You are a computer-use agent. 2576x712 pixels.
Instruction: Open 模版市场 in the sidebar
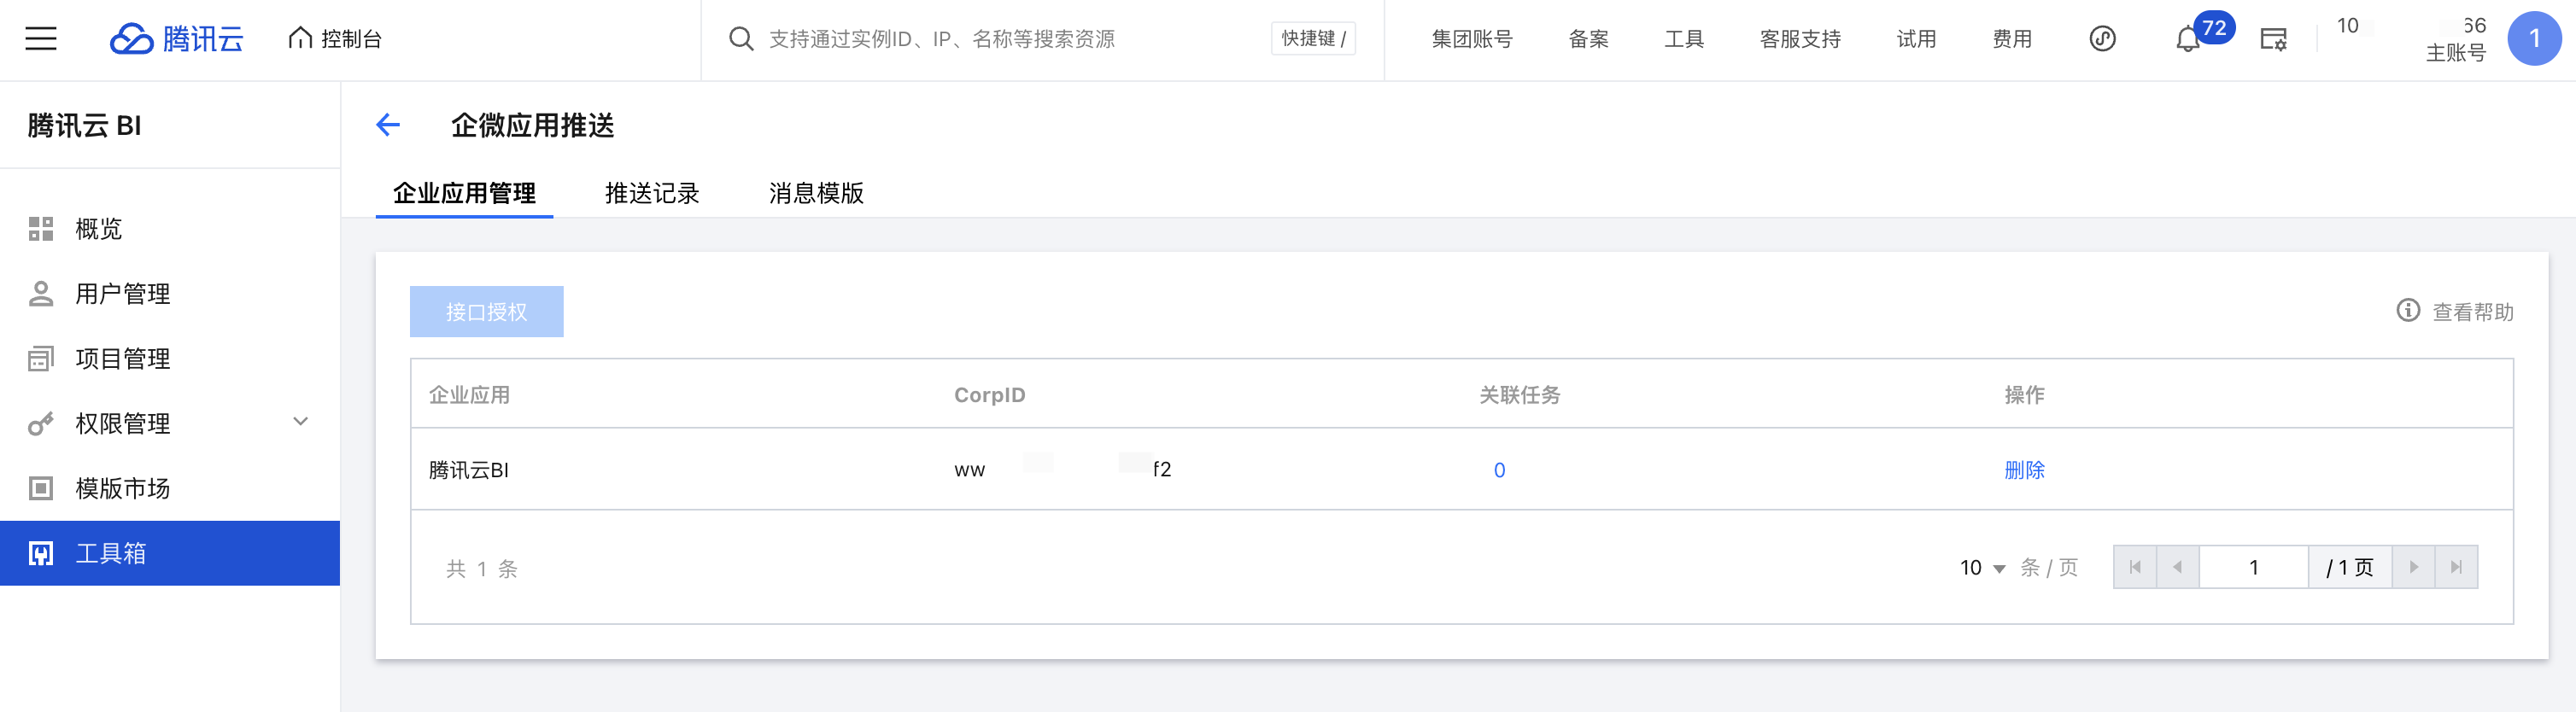[x=170, y=489]
